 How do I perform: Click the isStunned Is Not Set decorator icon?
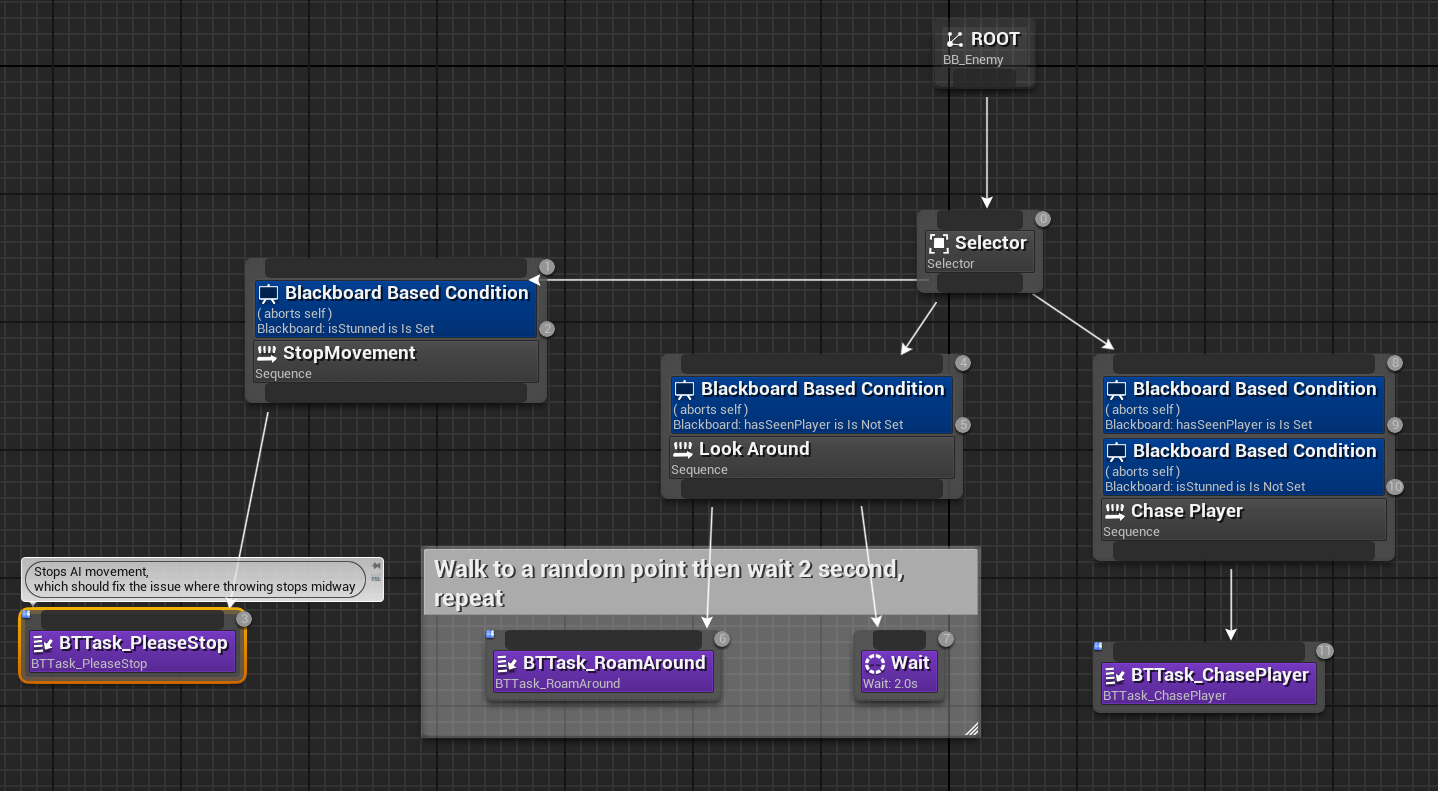[x=1116, y=452]
